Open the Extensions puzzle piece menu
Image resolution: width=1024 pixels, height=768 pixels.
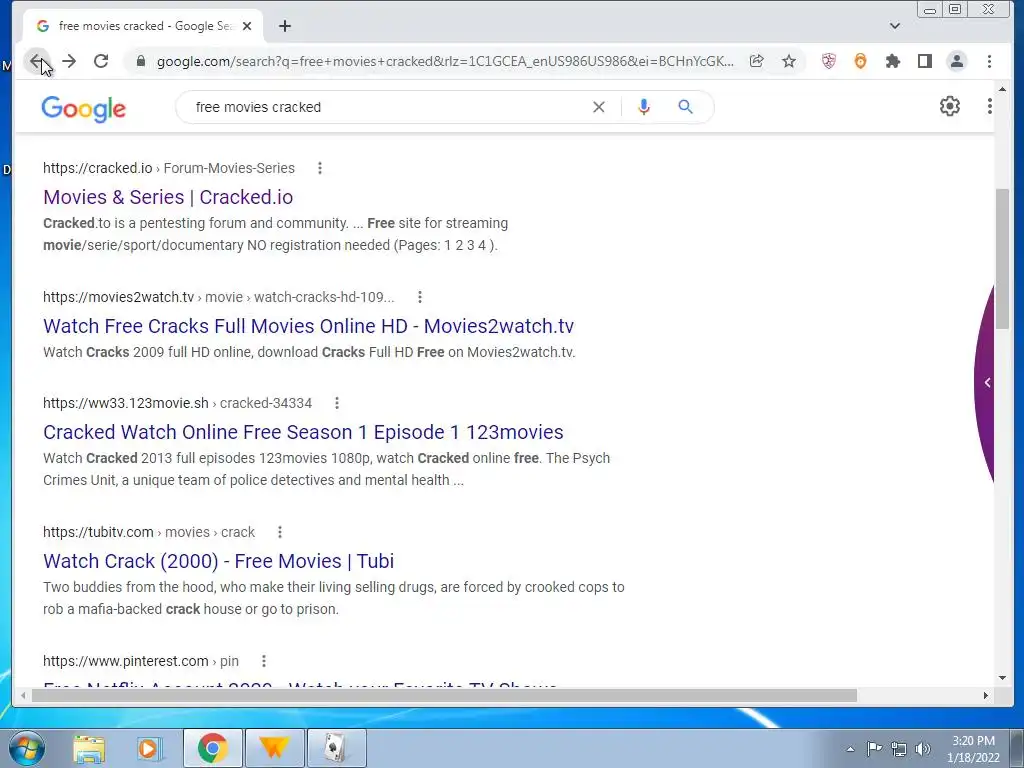pos(892,61)
